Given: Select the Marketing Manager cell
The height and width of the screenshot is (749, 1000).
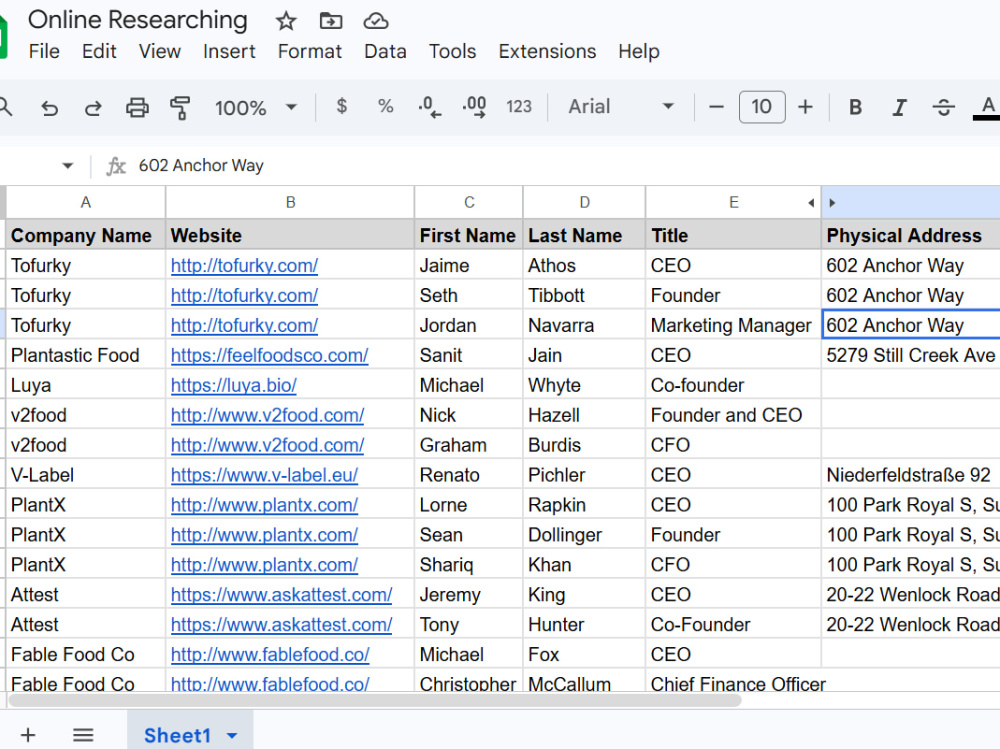Looking at the screenshot, I should pos(733,325).
